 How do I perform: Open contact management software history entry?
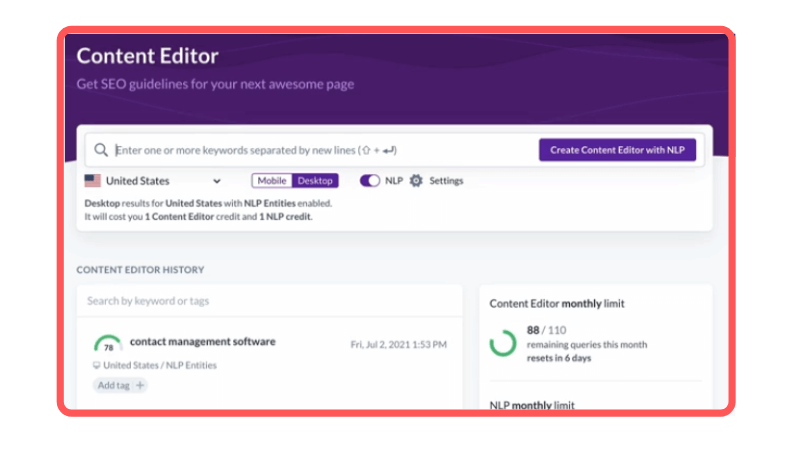[x=203, y=341]
